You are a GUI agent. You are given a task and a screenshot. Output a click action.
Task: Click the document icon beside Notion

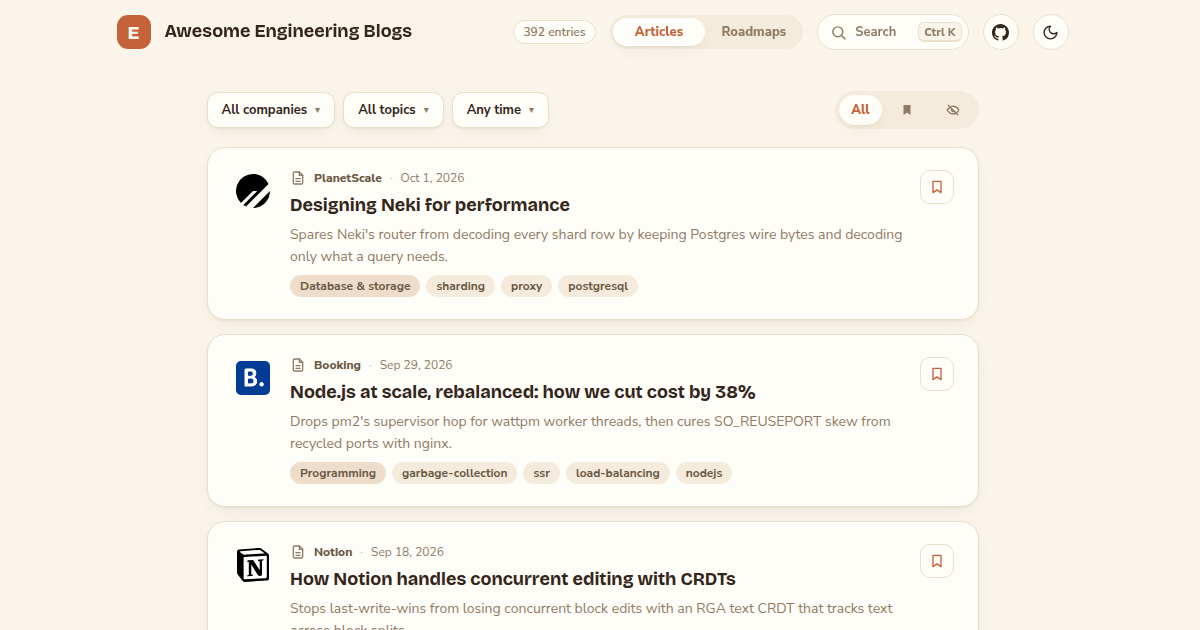[298, 552]
